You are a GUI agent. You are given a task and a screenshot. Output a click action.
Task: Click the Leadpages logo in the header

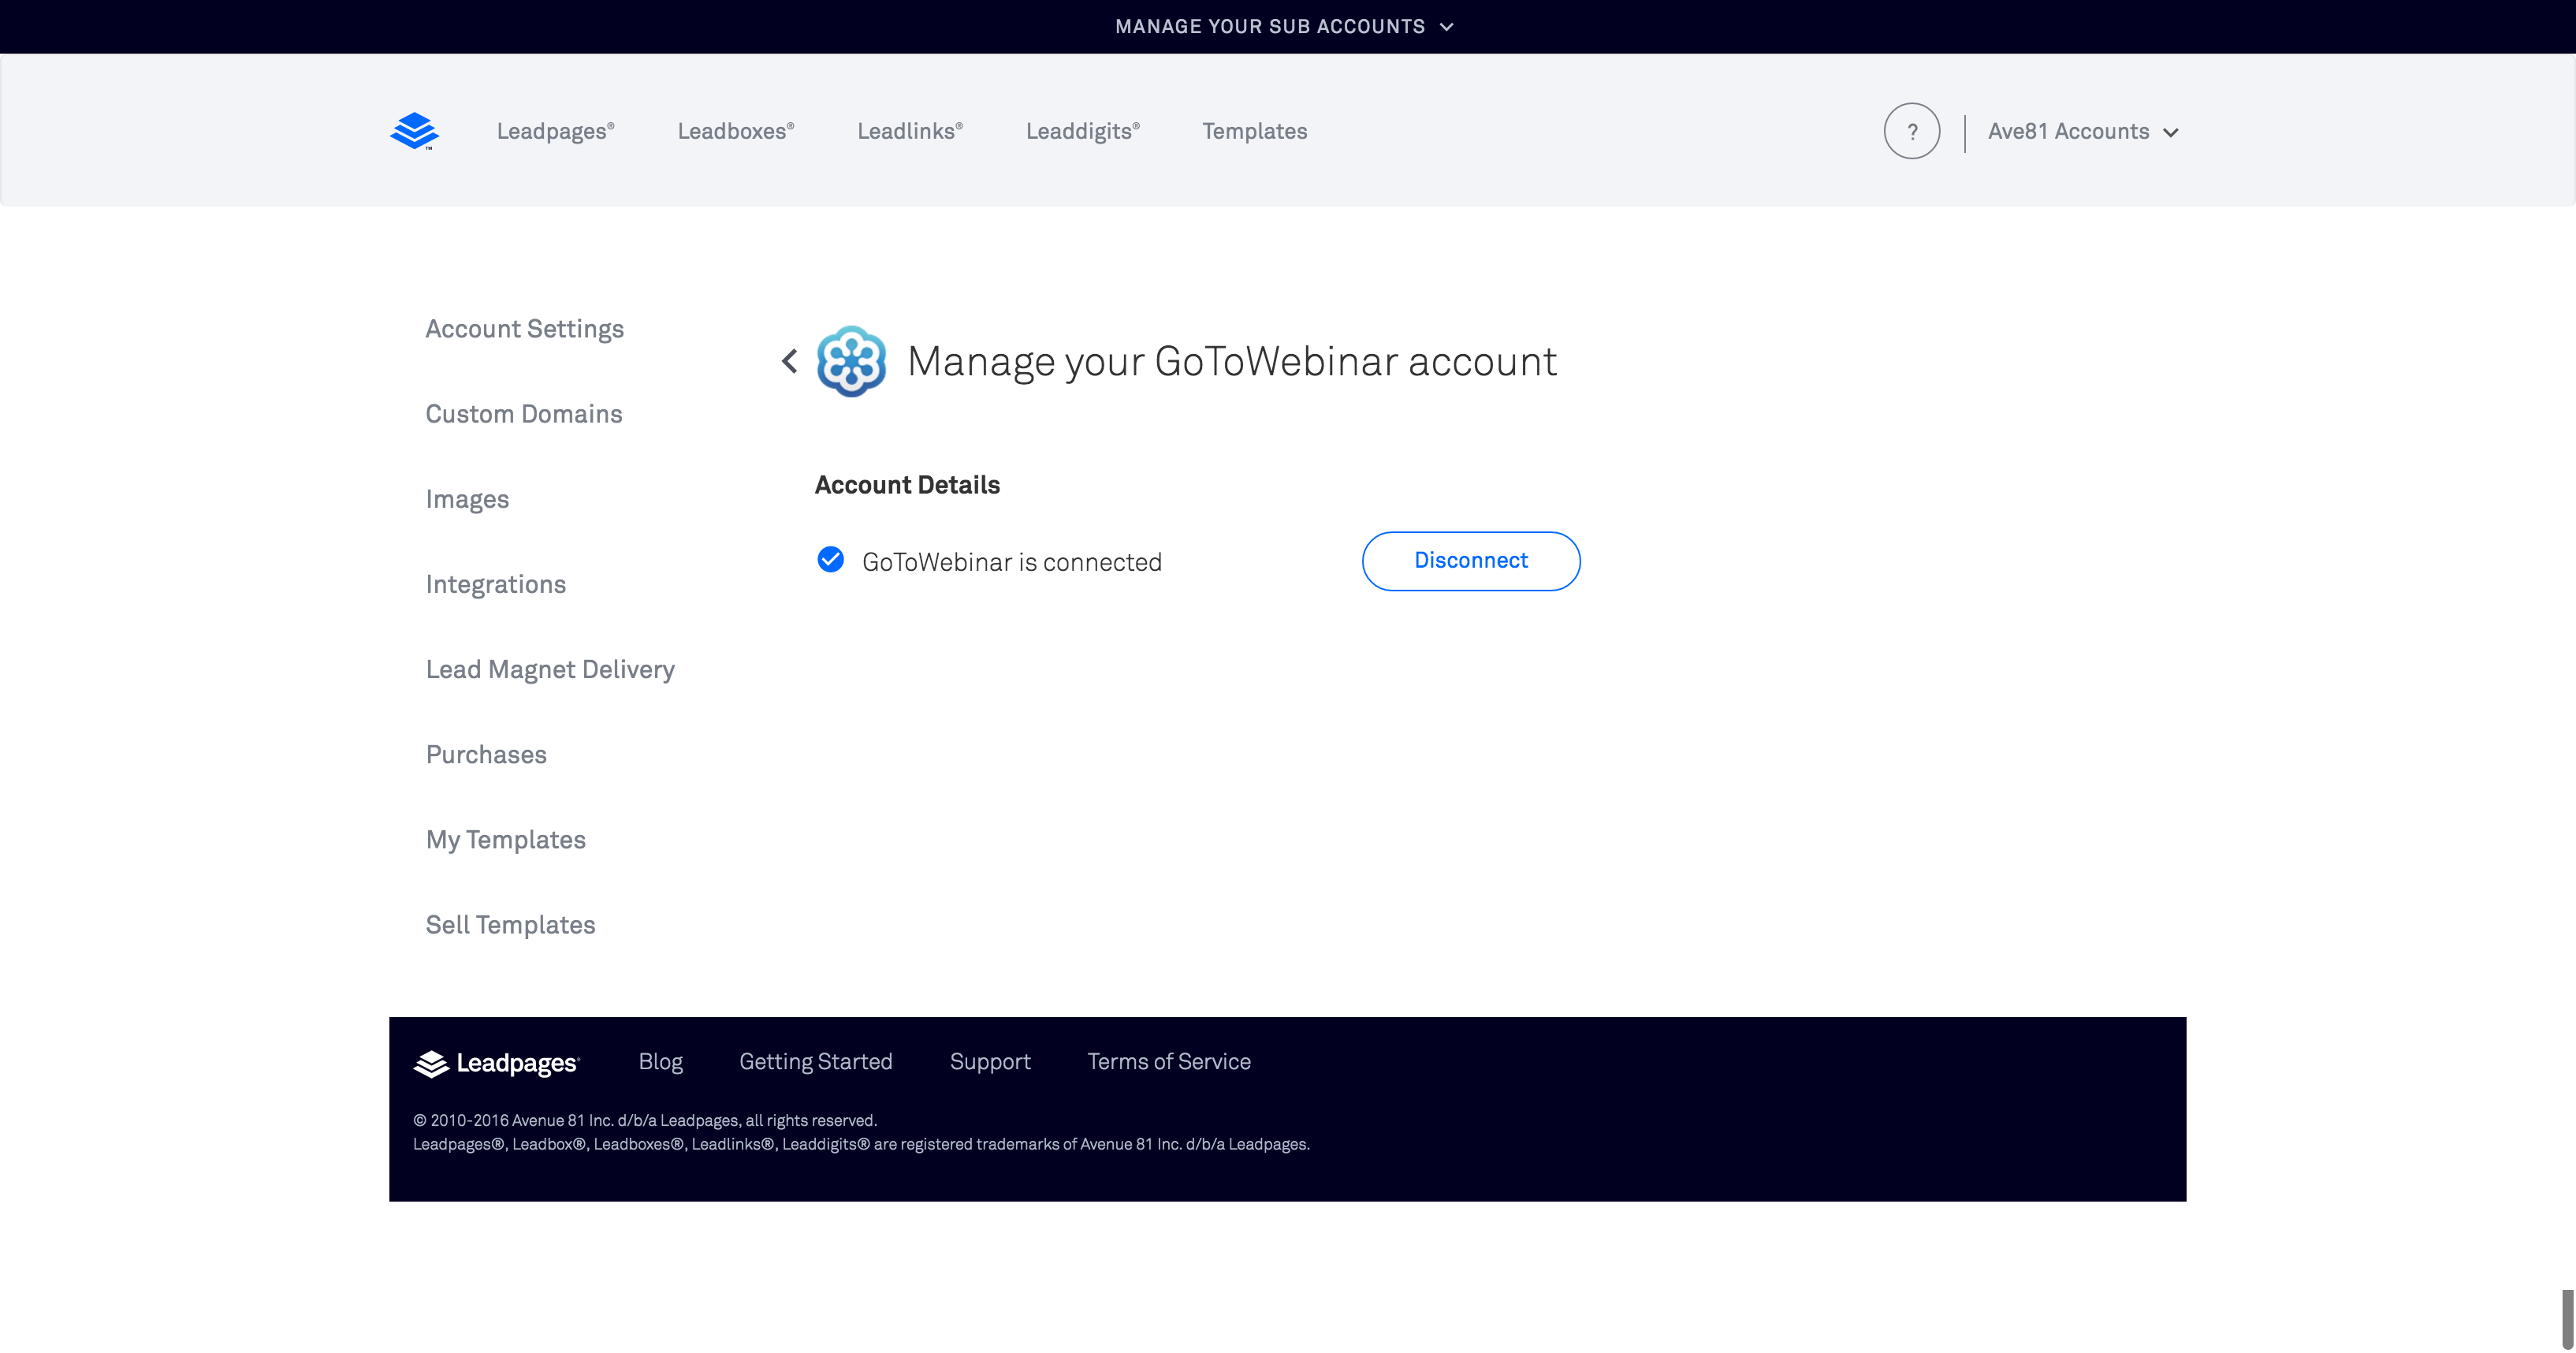point(414,130)
